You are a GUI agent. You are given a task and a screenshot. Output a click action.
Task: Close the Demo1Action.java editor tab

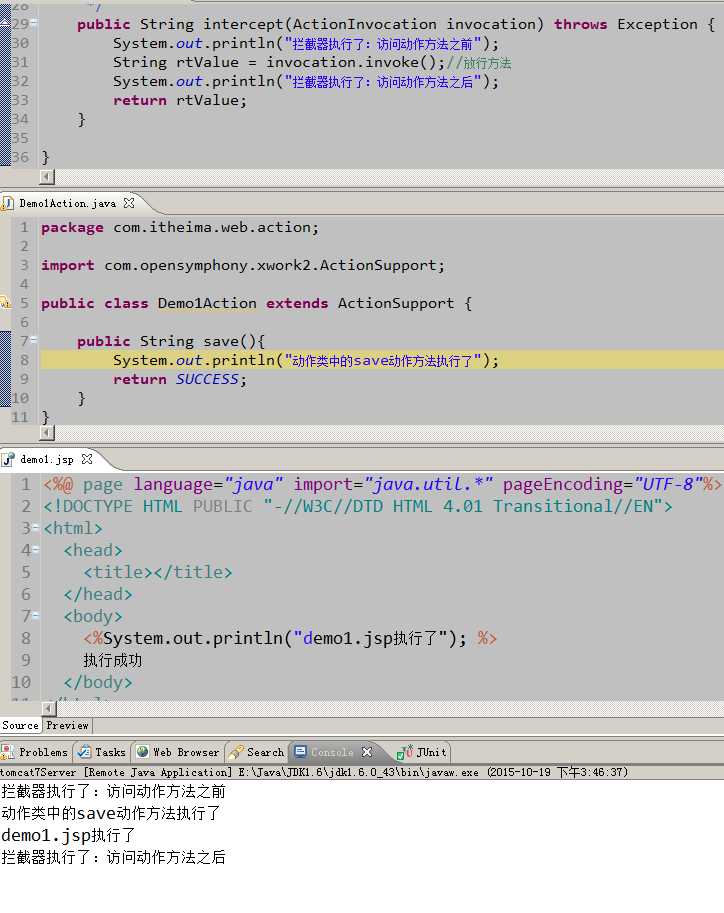129,203
